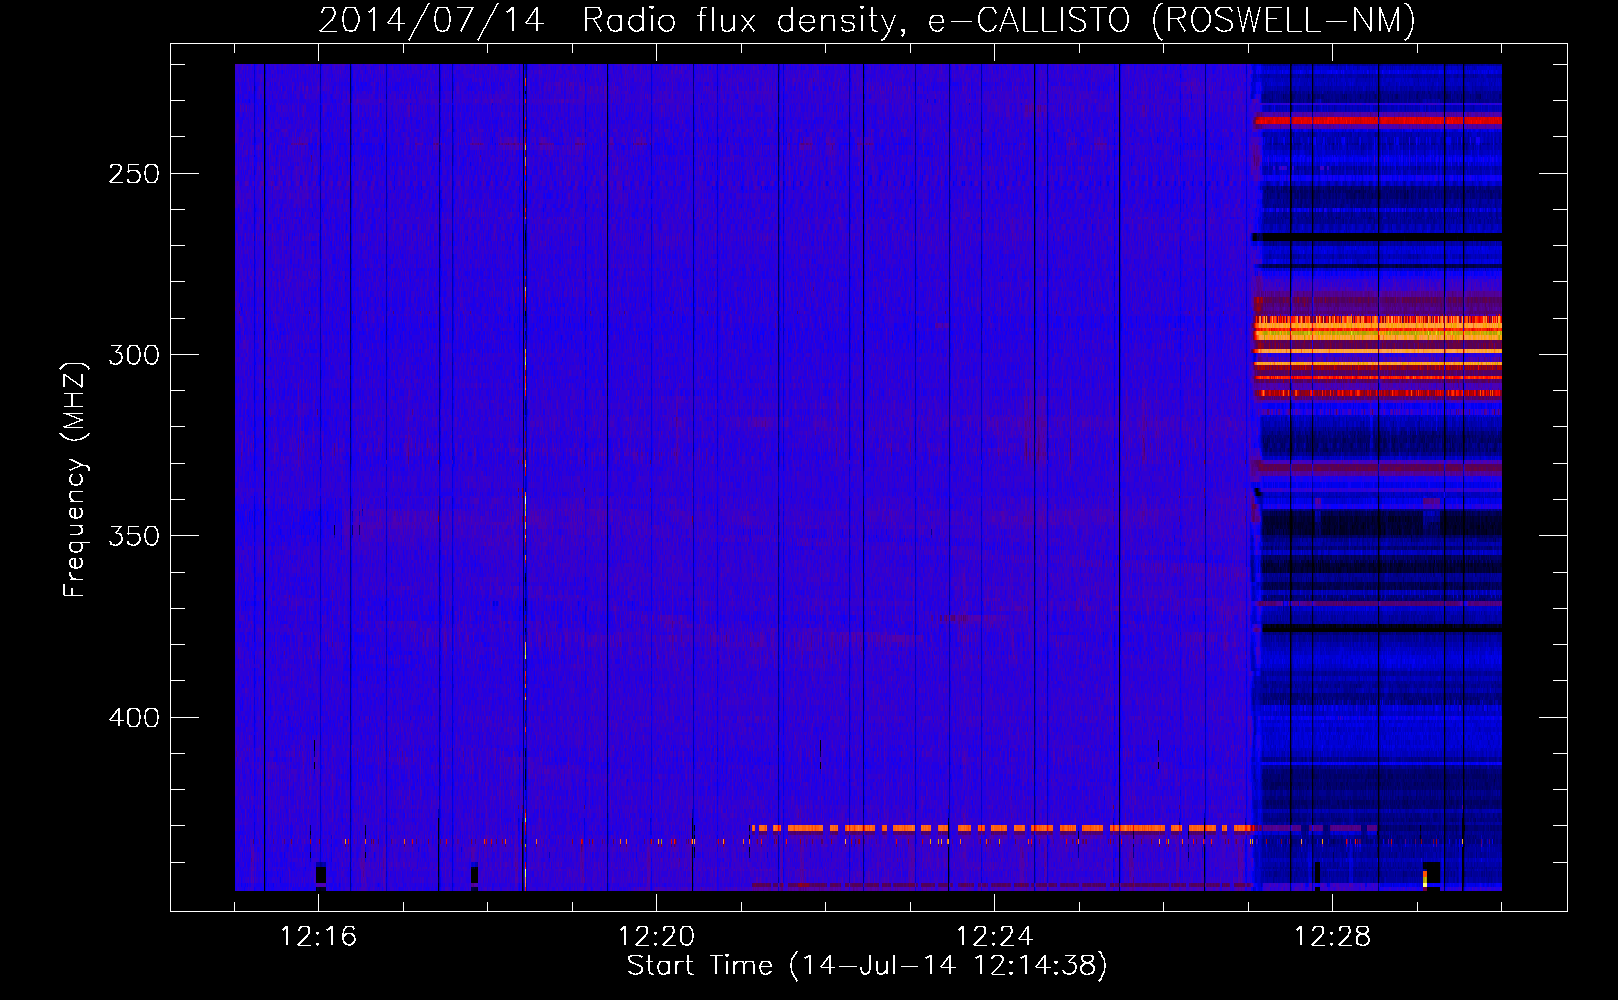This screenshot has width=1618, height=1000.
Task: Click the 12:20 time tick label
Action: pos(656,937)
